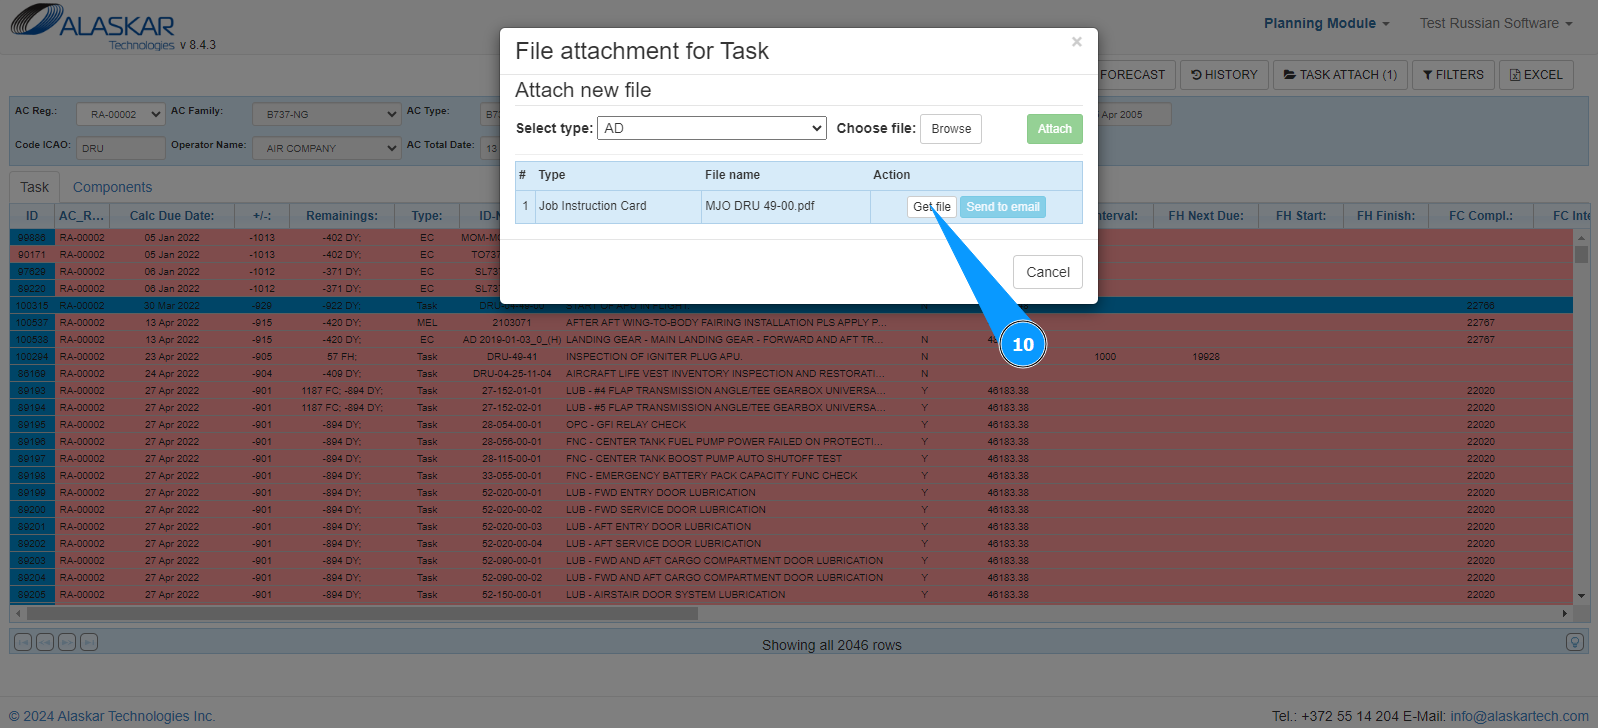Click the table's vertical scrollbar down arrow
The height and width of the screenshot is (728, 1598).
[1581, 596]
